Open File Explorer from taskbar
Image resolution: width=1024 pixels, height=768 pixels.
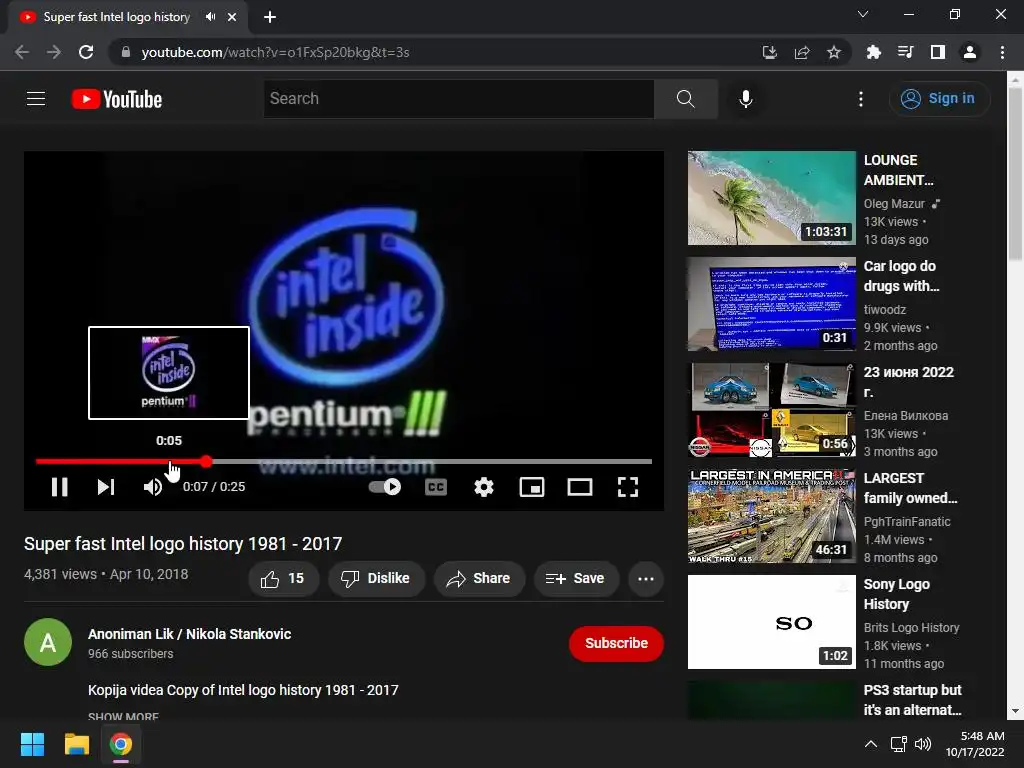[76, 744]
